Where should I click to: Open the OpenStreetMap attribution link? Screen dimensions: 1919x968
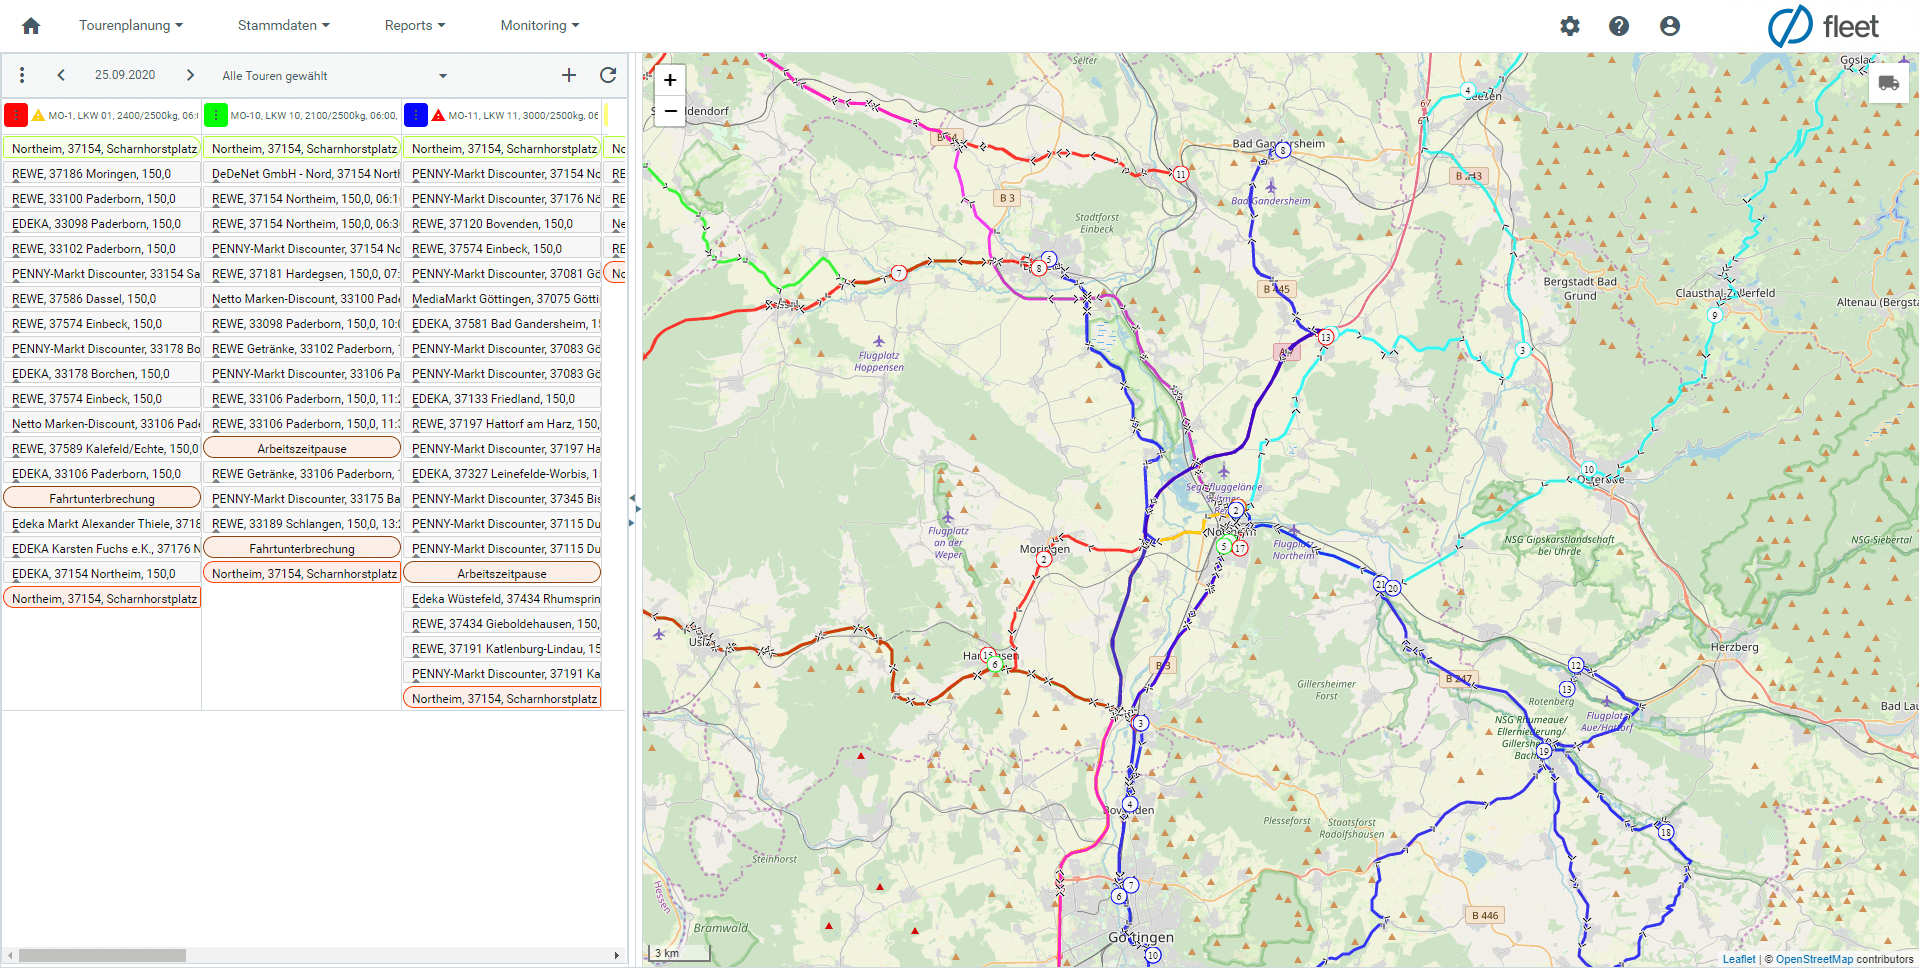1814,959
